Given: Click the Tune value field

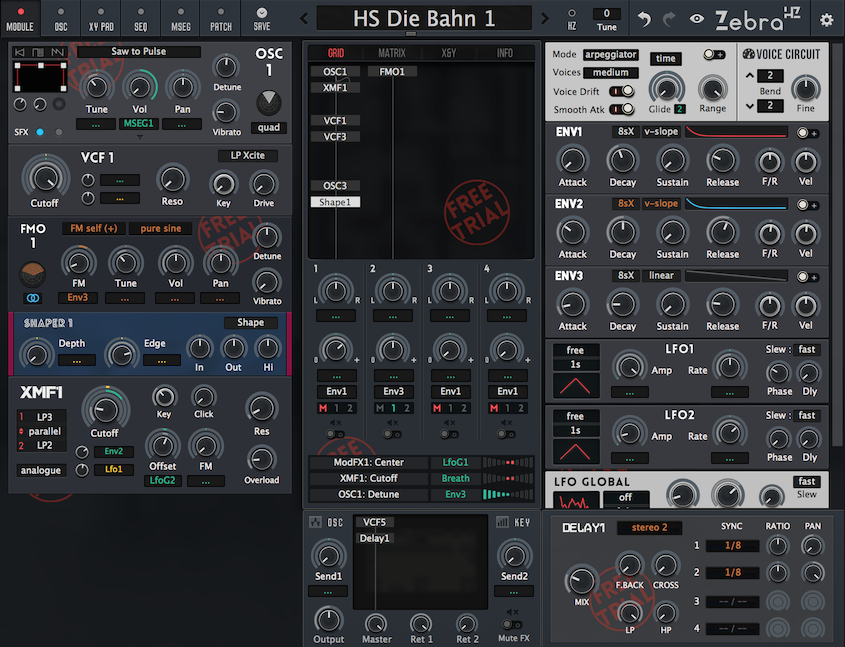Looking at the screenshot, I should (607, 13).
